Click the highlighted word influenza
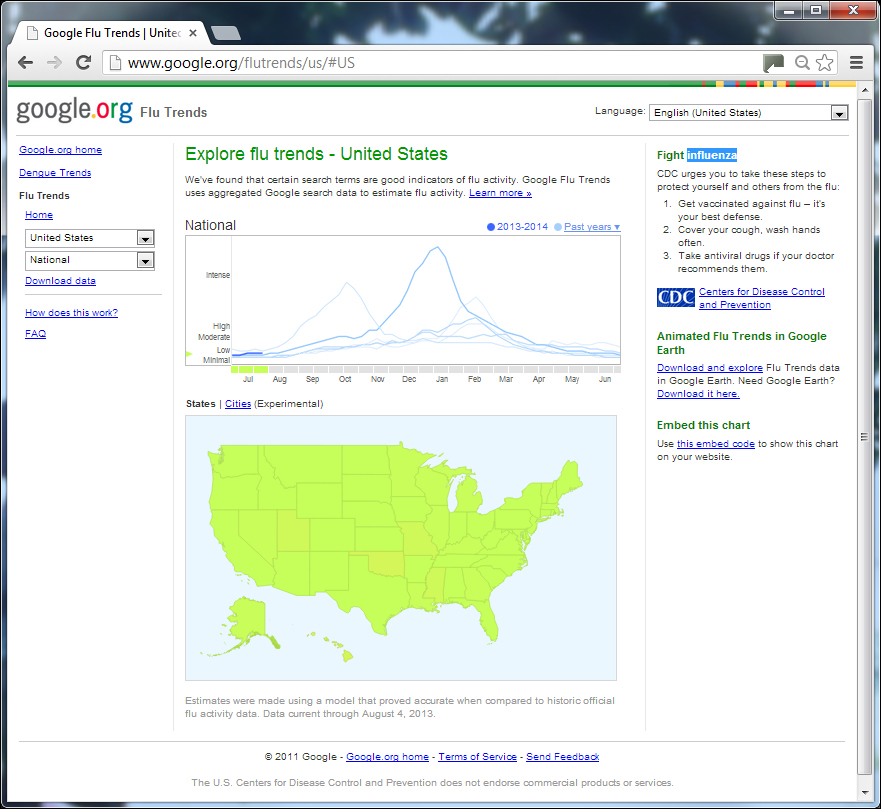The height and width of the screenshot is (809, 881). 712,155
